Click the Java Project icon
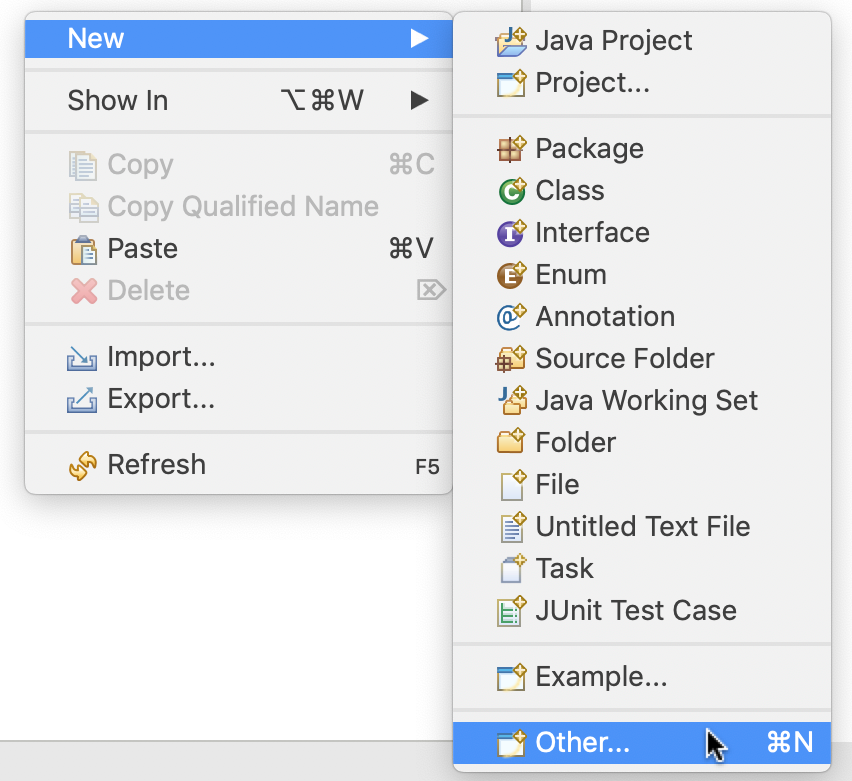 [x=511, y=41]
